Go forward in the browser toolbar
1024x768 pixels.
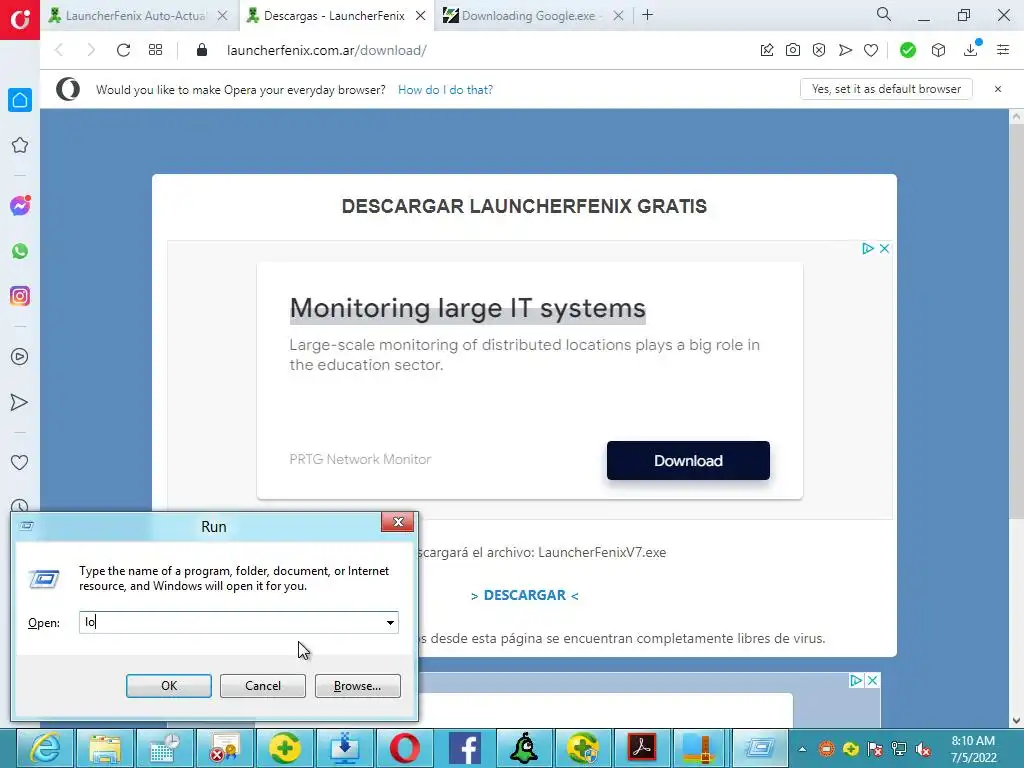pos(91,50)
